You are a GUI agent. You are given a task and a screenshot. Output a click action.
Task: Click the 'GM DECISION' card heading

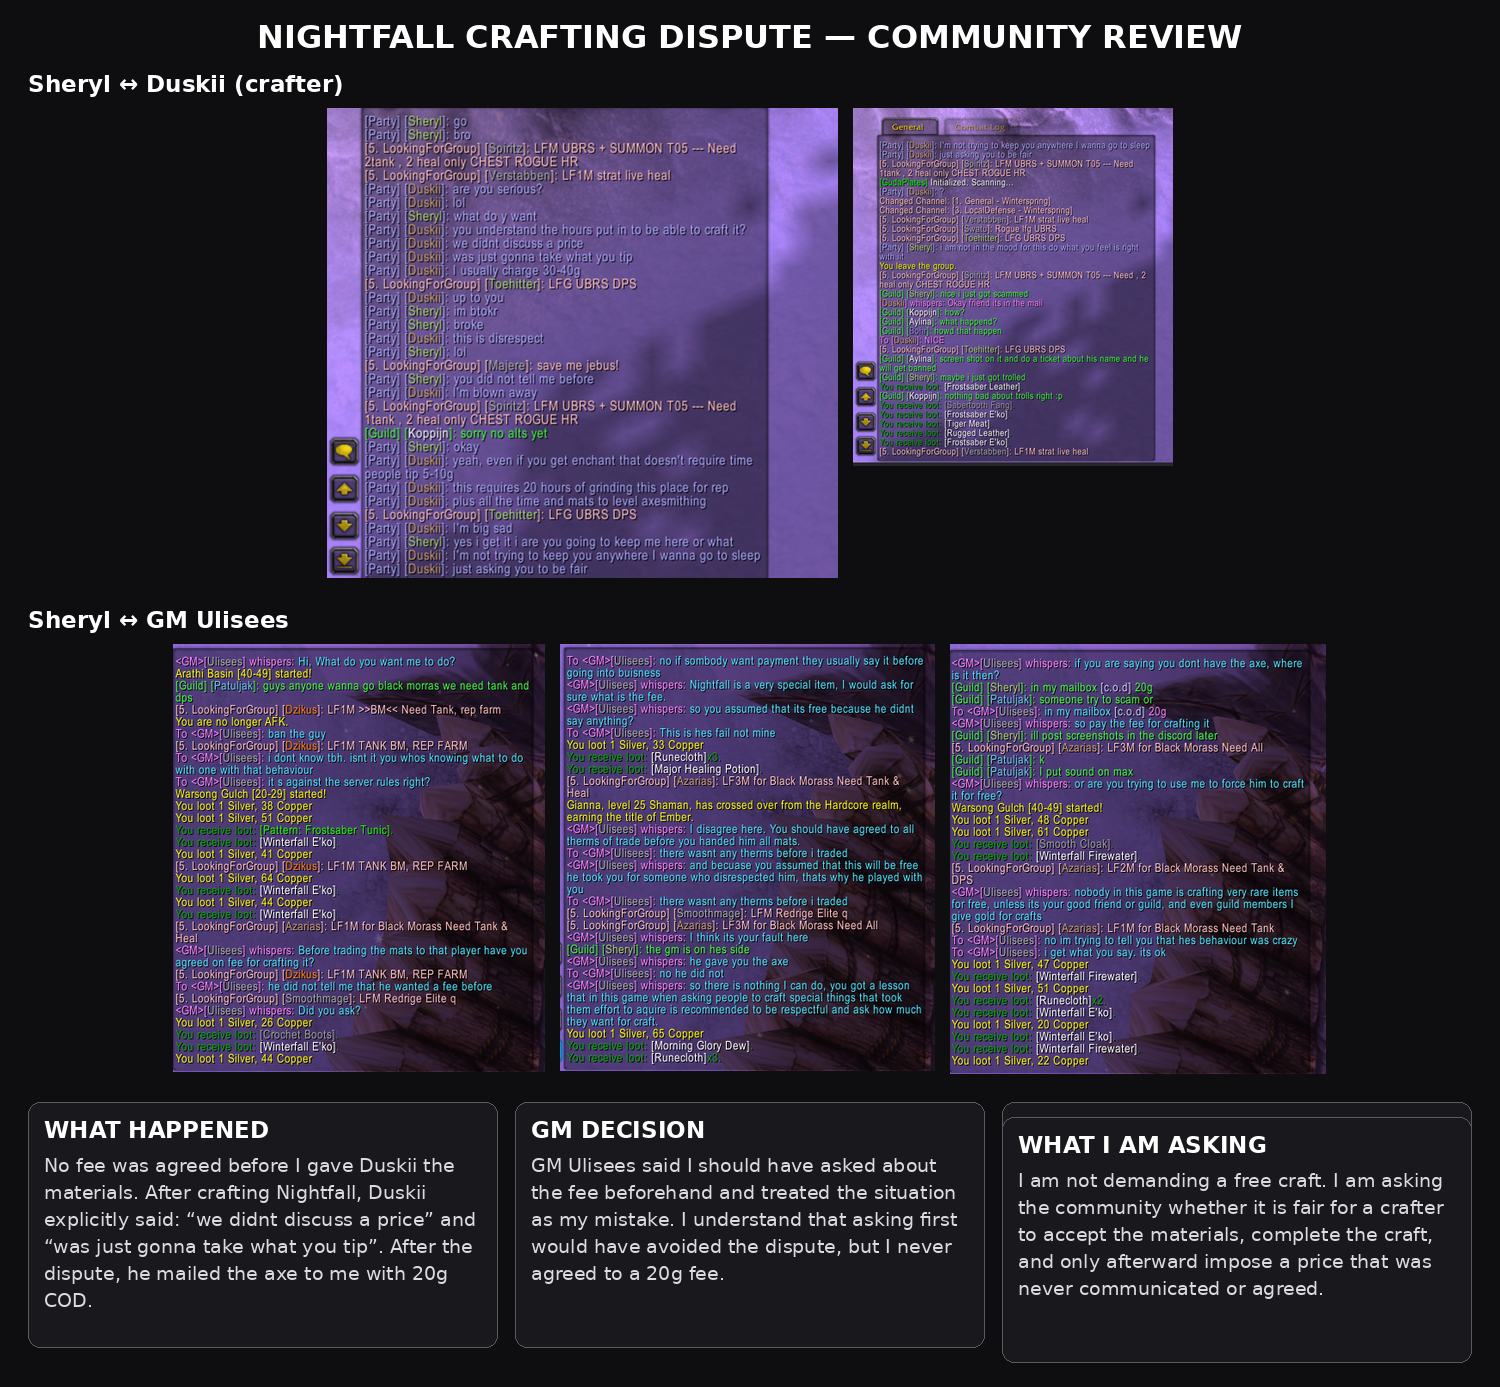(618, 1130)
